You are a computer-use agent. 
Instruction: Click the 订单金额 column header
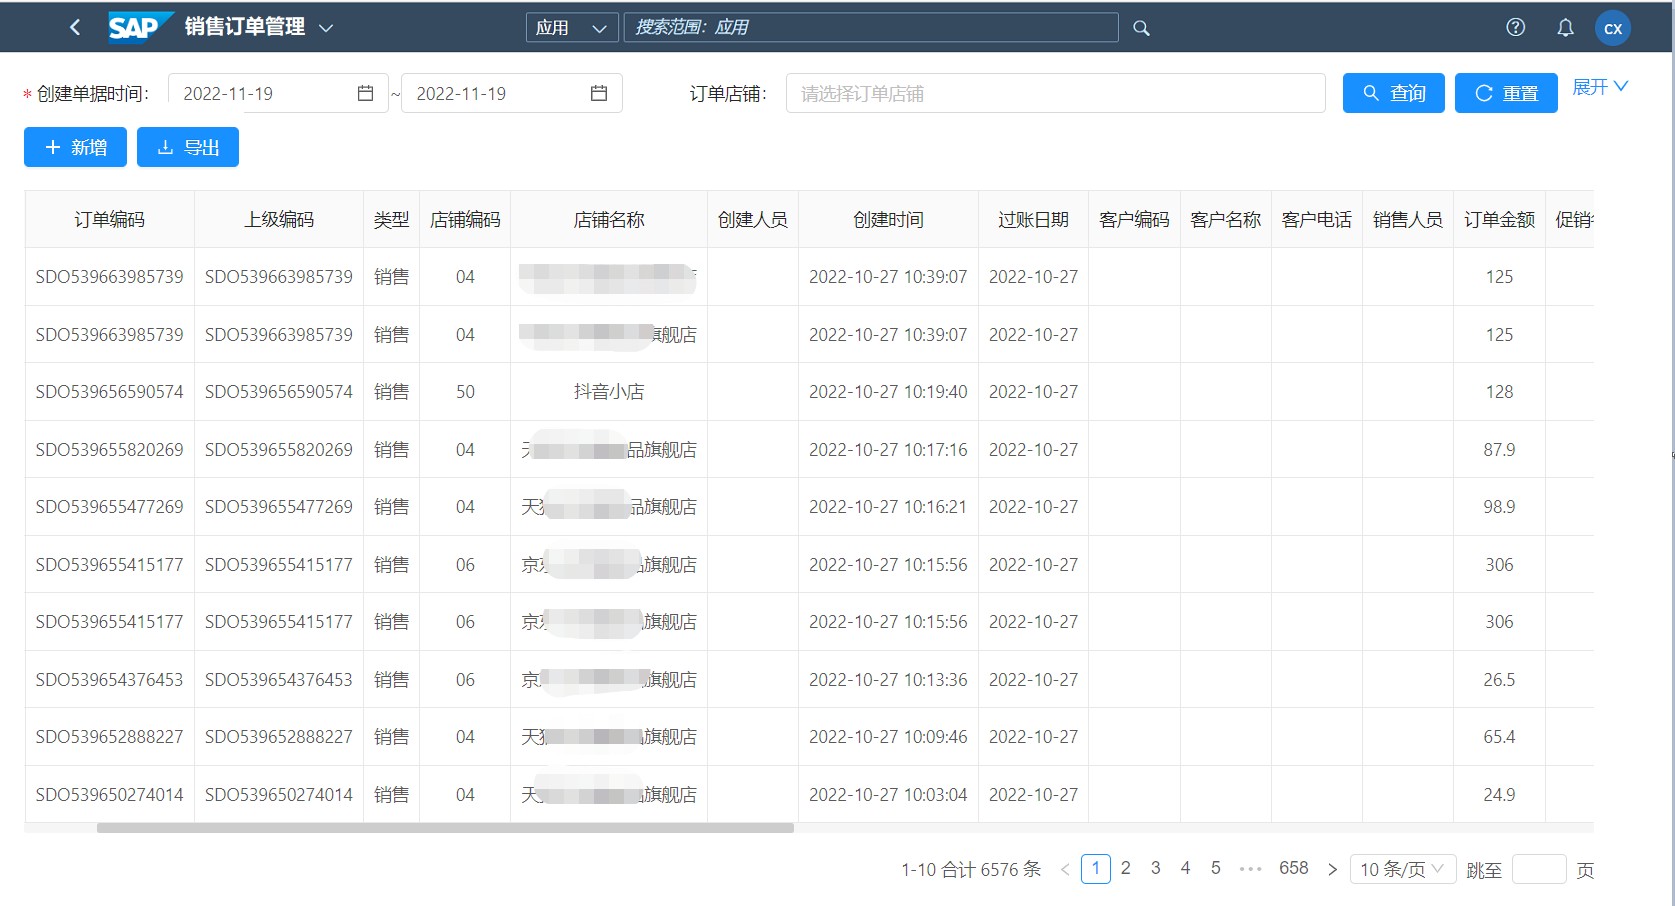(x=1499, y=219)
